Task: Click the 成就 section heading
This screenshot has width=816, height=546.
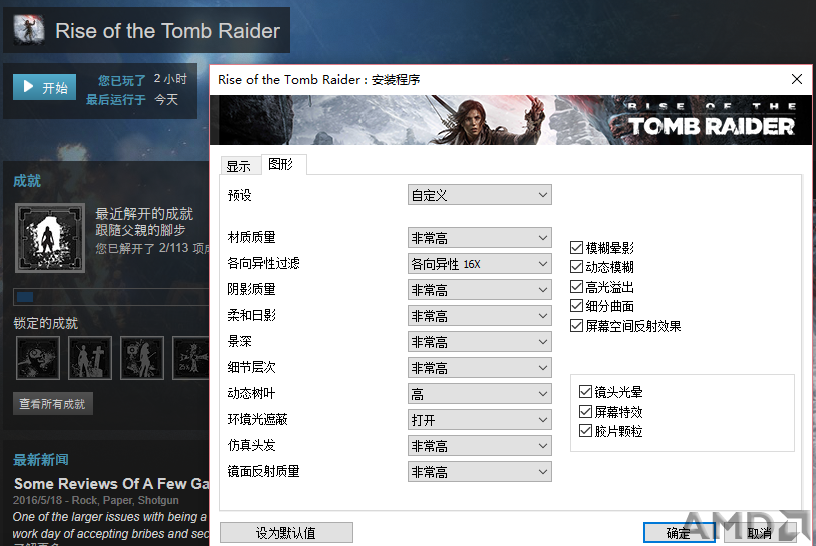Action: pyautogui.click(x=27, y=181)
